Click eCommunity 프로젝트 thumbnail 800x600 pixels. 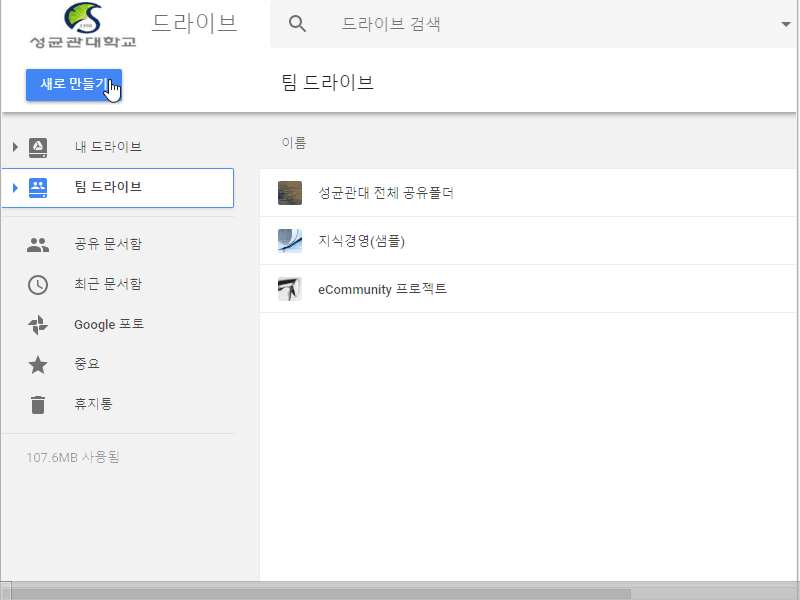[x=290, y=289]
